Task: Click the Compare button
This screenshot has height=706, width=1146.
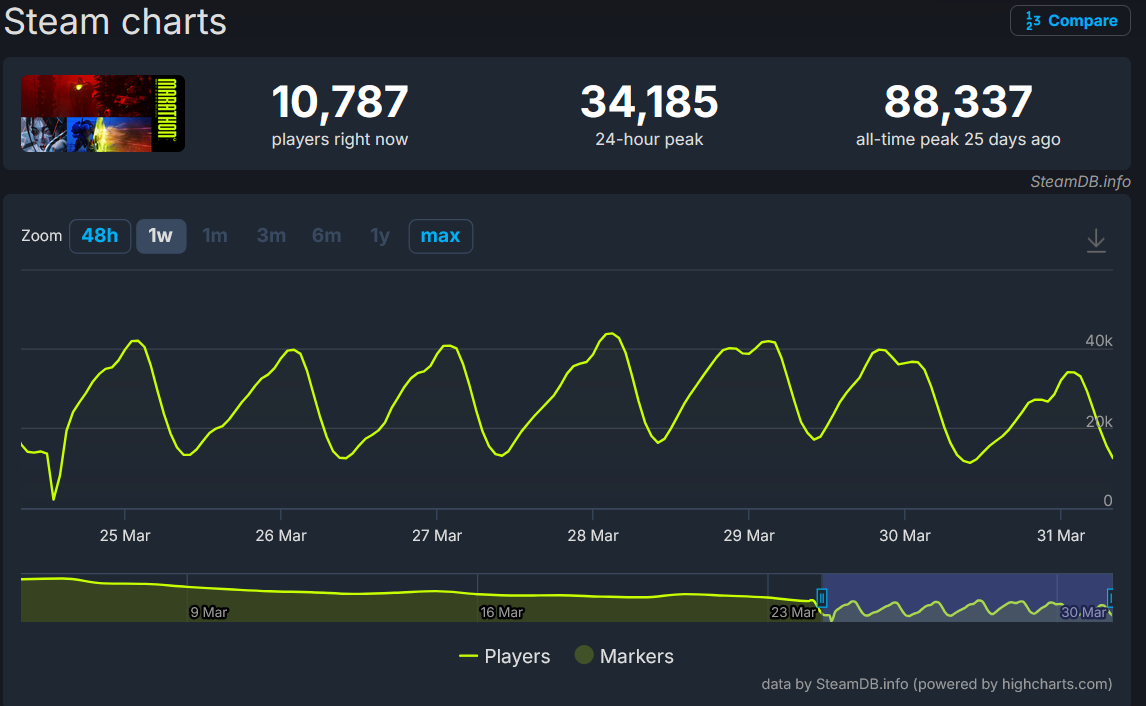Action: pyautogui.click(x=1070, y=20)
